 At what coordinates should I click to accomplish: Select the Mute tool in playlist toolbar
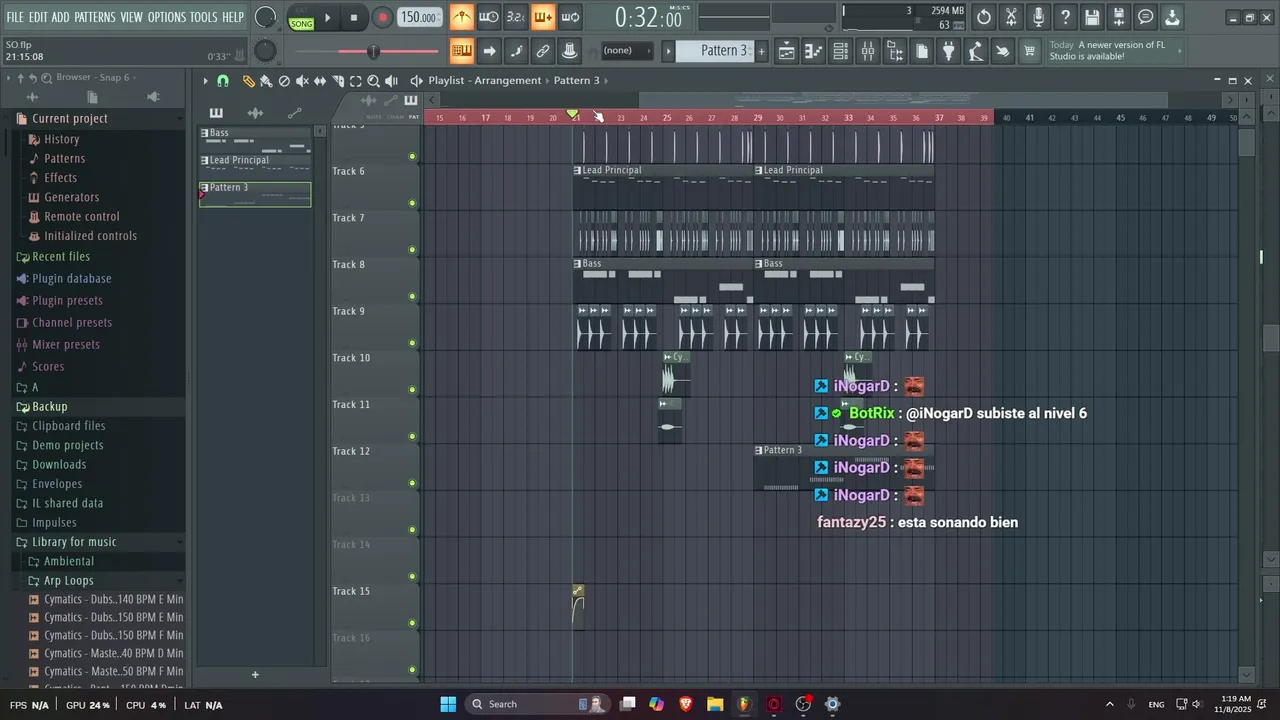302,81
